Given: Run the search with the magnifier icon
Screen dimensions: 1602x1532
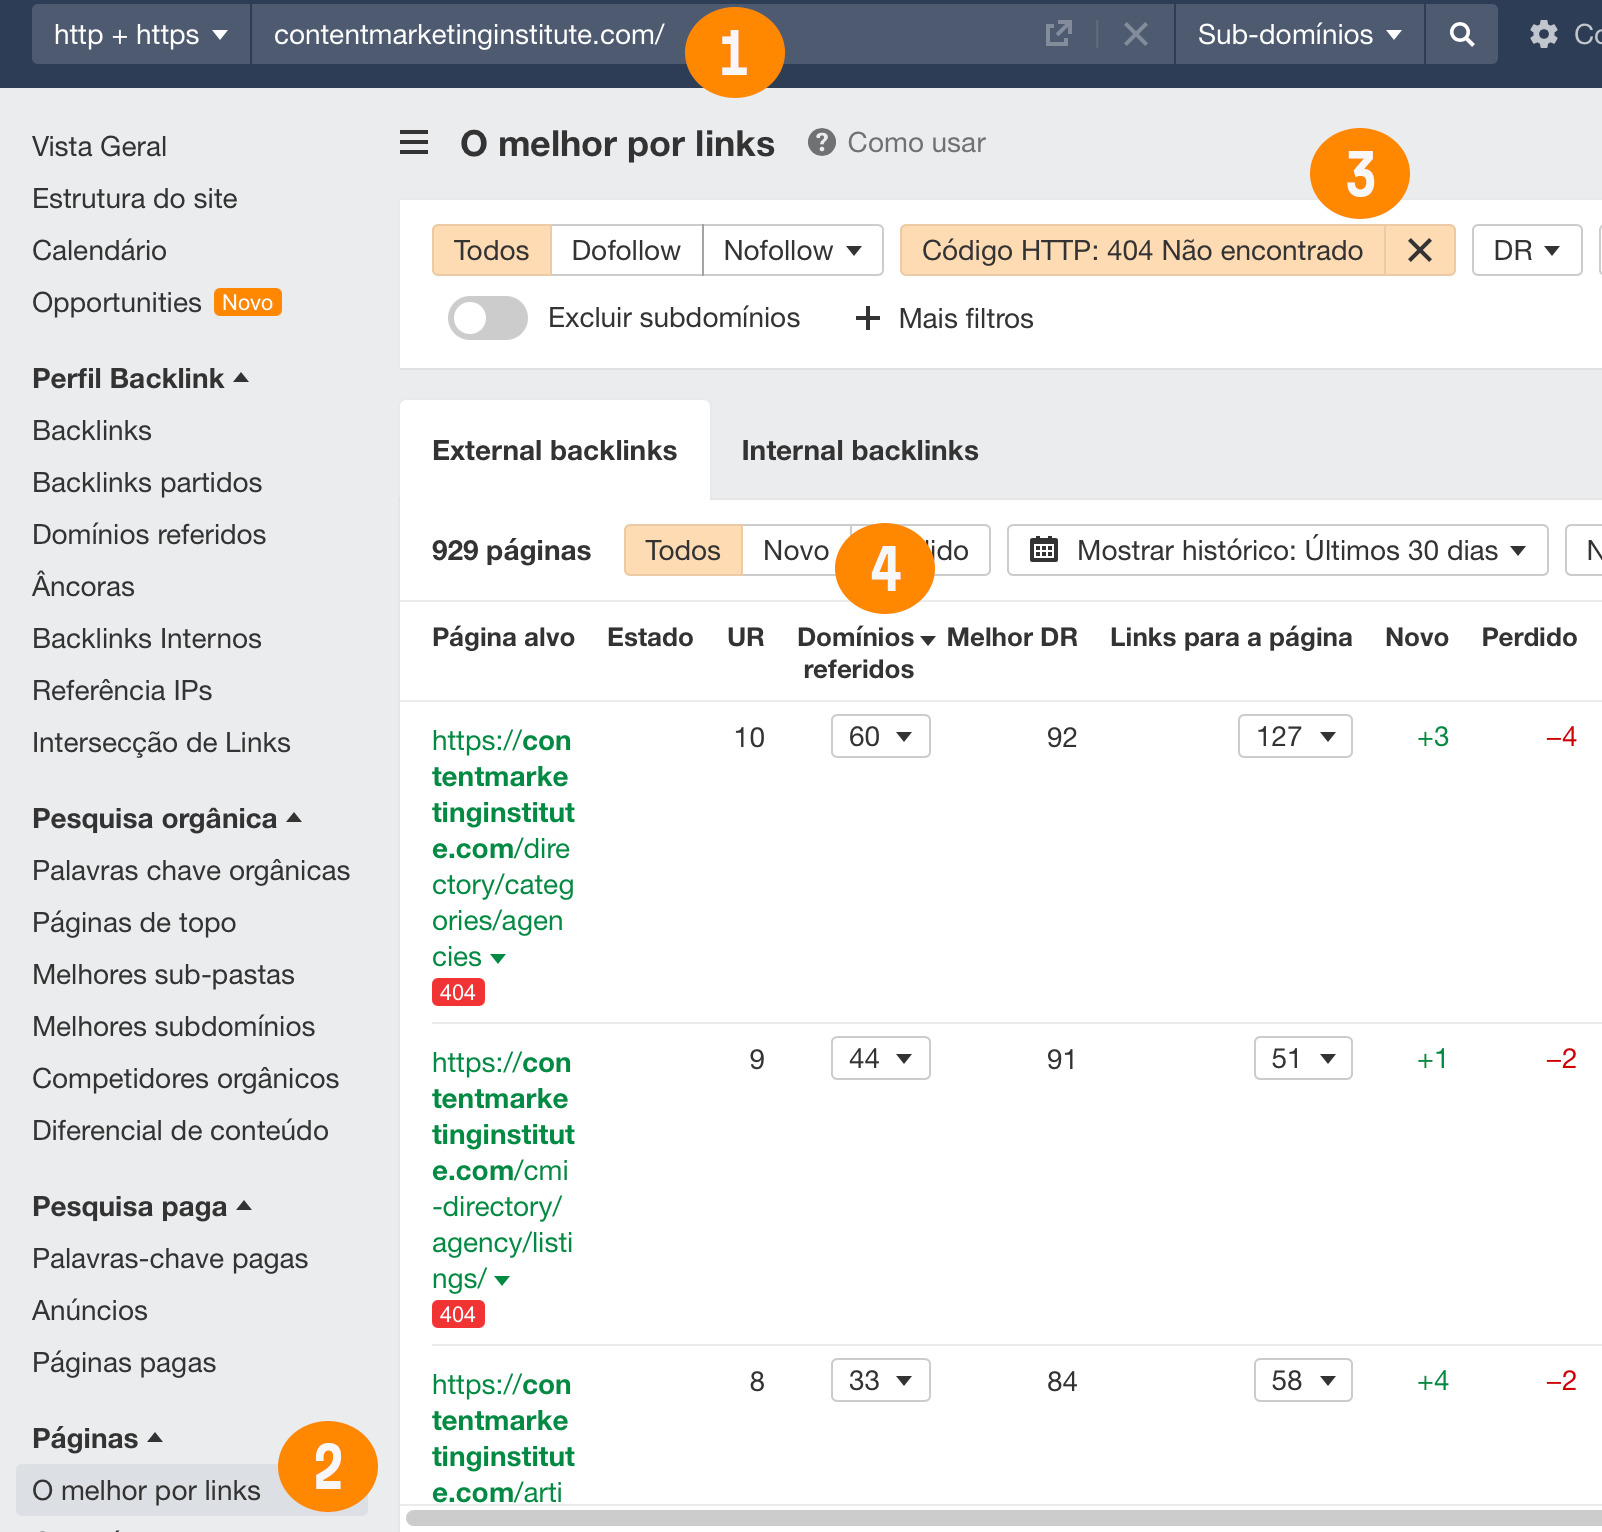Looking at the screenshot, I should 1461,34.
